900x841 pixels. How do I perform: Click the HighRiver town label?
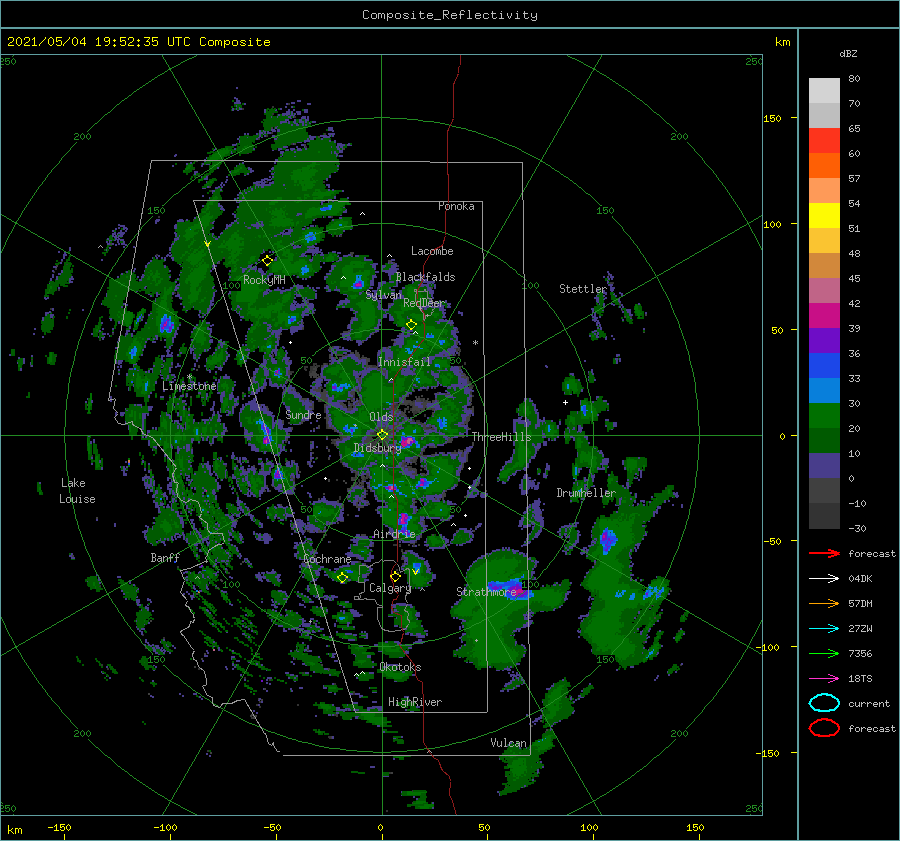[x=415, y=702]
